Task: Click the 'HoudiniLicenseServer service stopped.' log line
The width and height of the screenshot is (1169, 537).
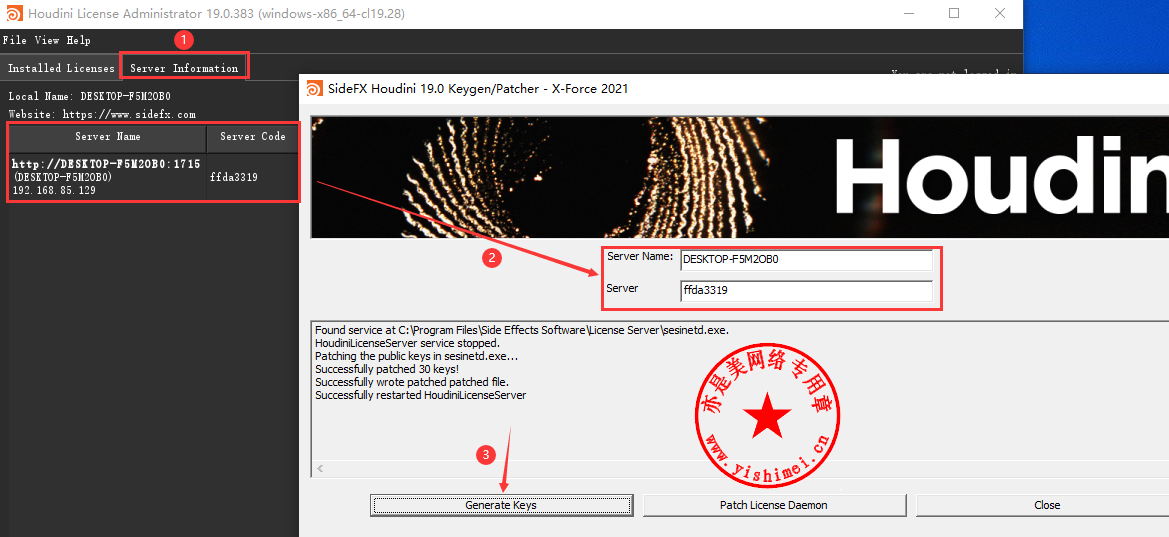Action: pyautogui.click(x=407, y=343)
